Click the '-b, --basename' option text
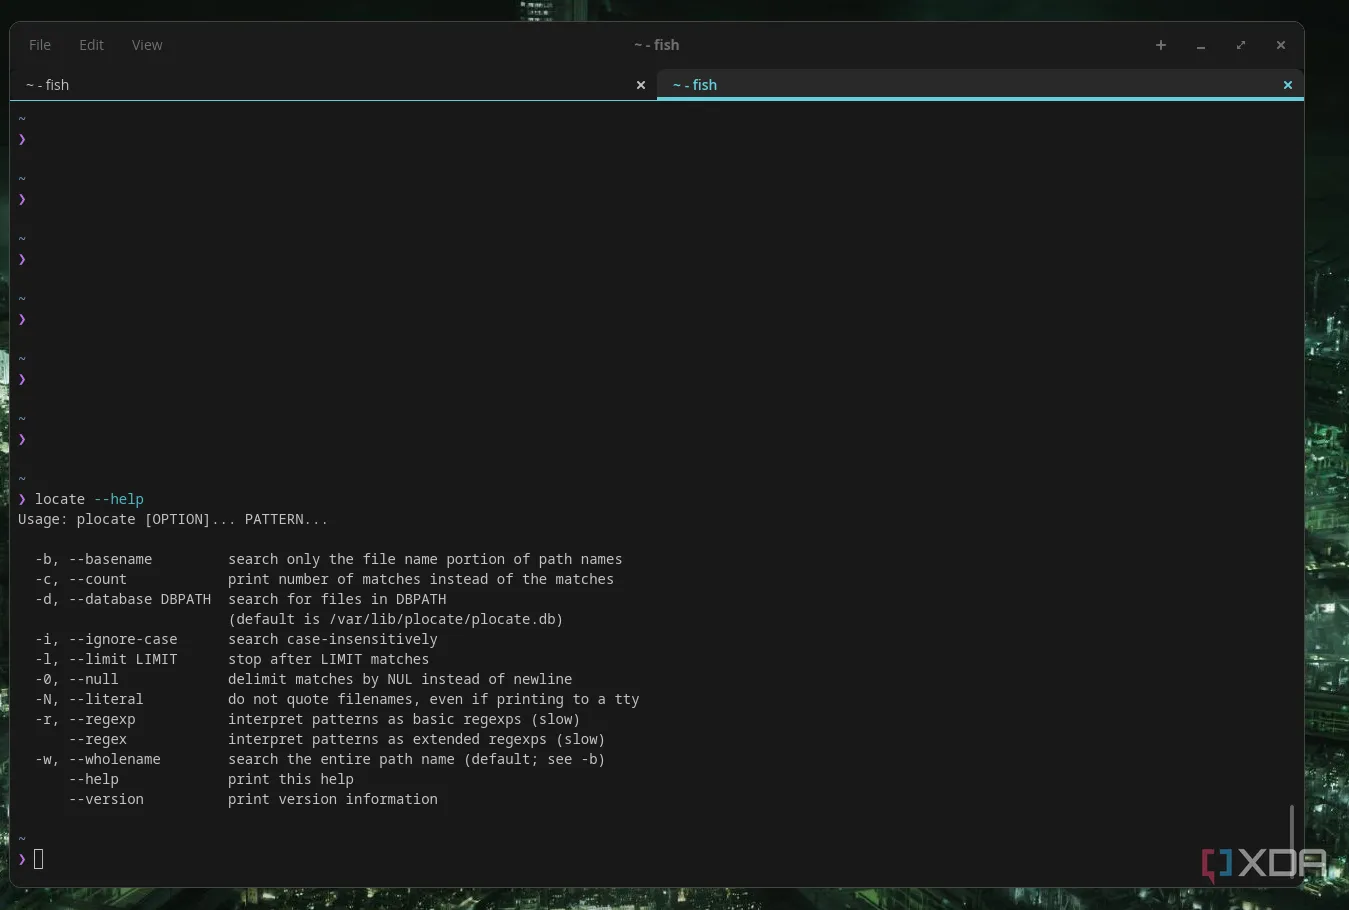The height and width of the screenshot is (910, 1349). coord(94,559)
